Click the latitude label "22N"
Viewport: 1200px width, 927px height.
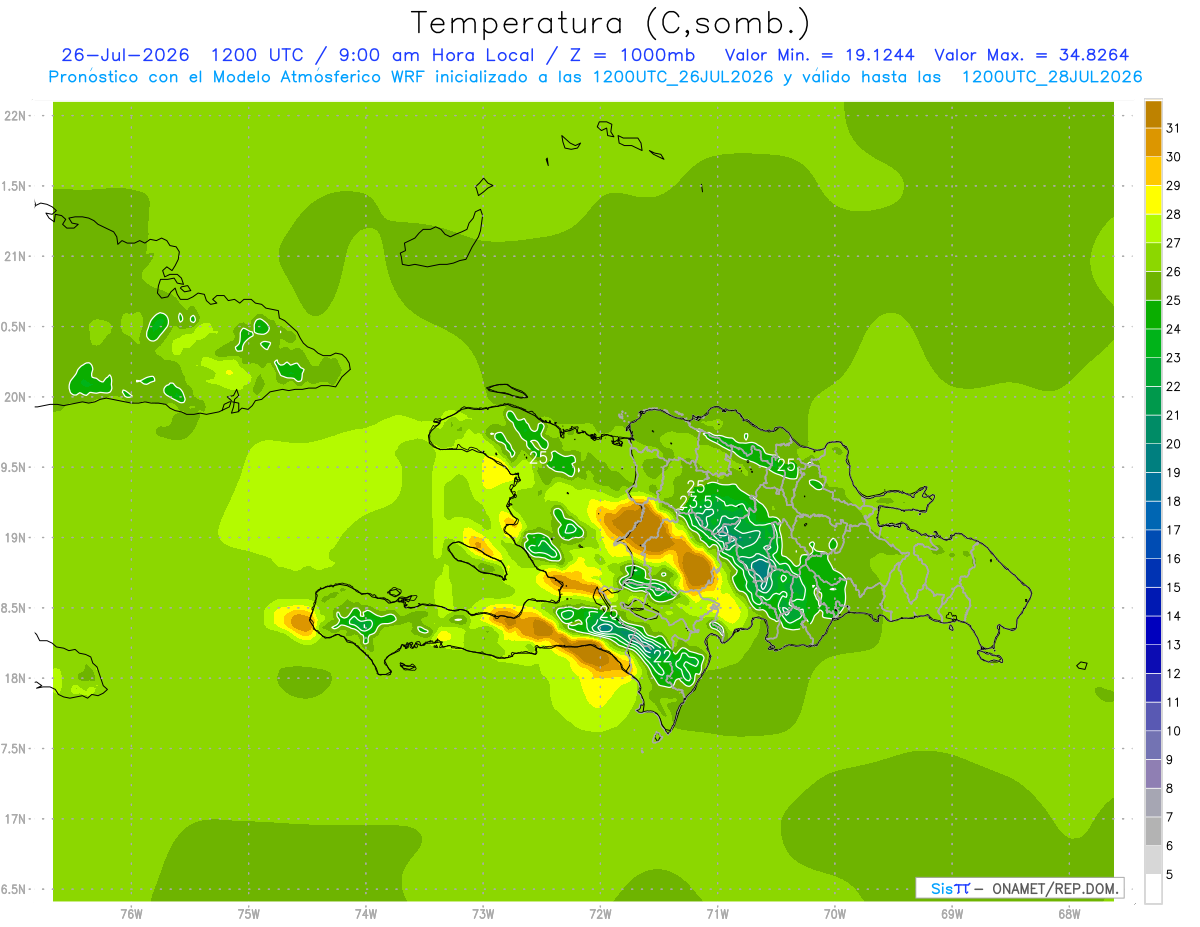[x=15, y=116]
